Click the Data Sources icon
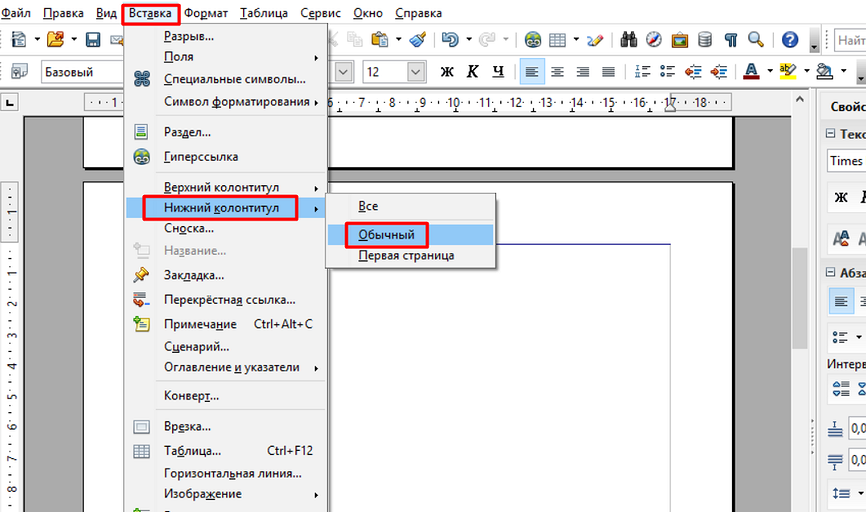The height and width of the screenshot is (512, 866). pyautogui.click(x=705, y=40)
